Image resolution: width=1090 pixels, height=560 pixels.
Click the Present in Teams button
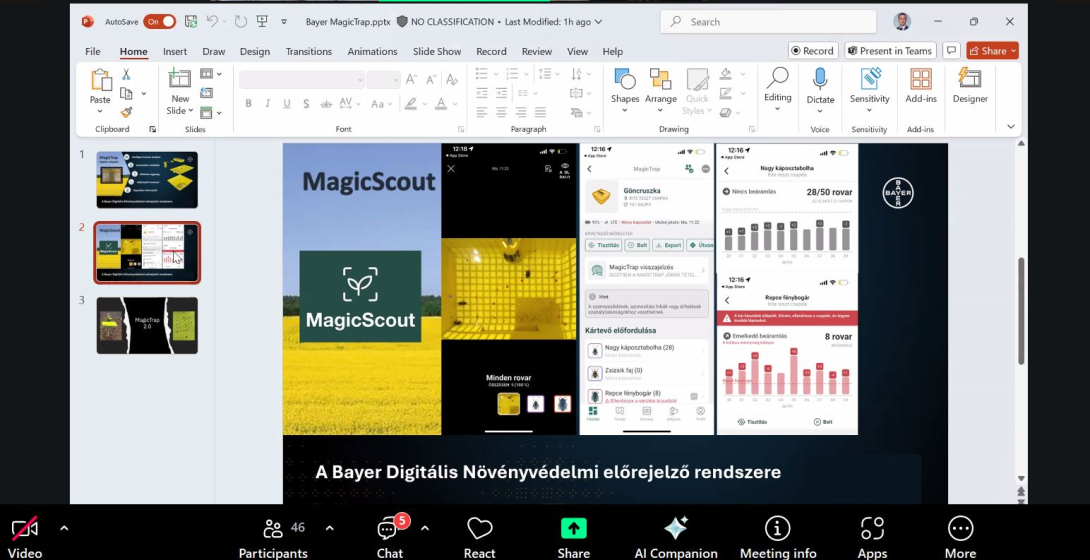pos(889,51)
